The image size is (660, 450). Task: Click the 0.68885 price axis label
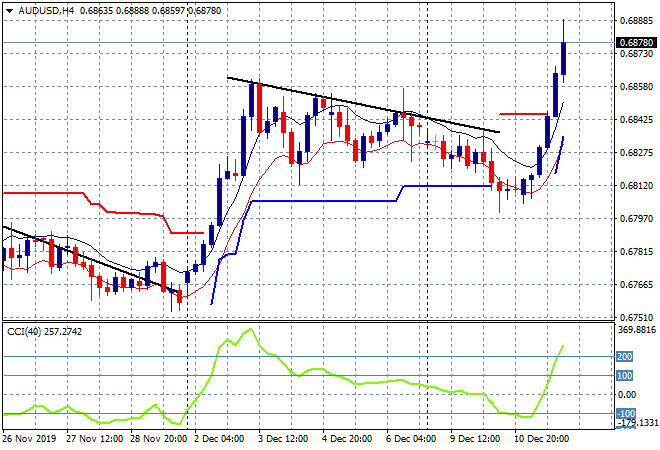636,20
